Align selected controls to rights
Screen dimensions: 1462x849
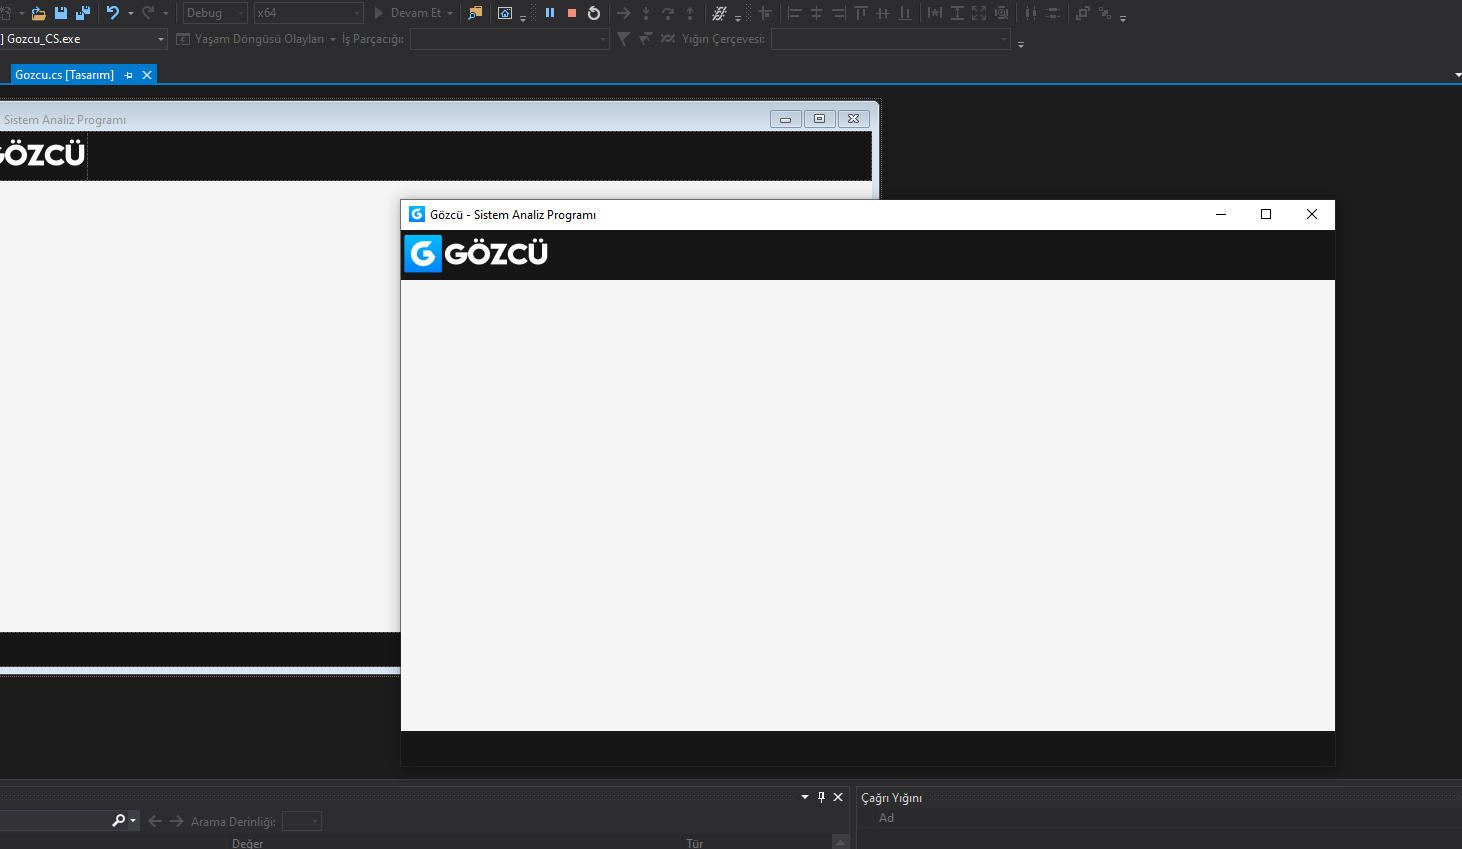[839, 13]
